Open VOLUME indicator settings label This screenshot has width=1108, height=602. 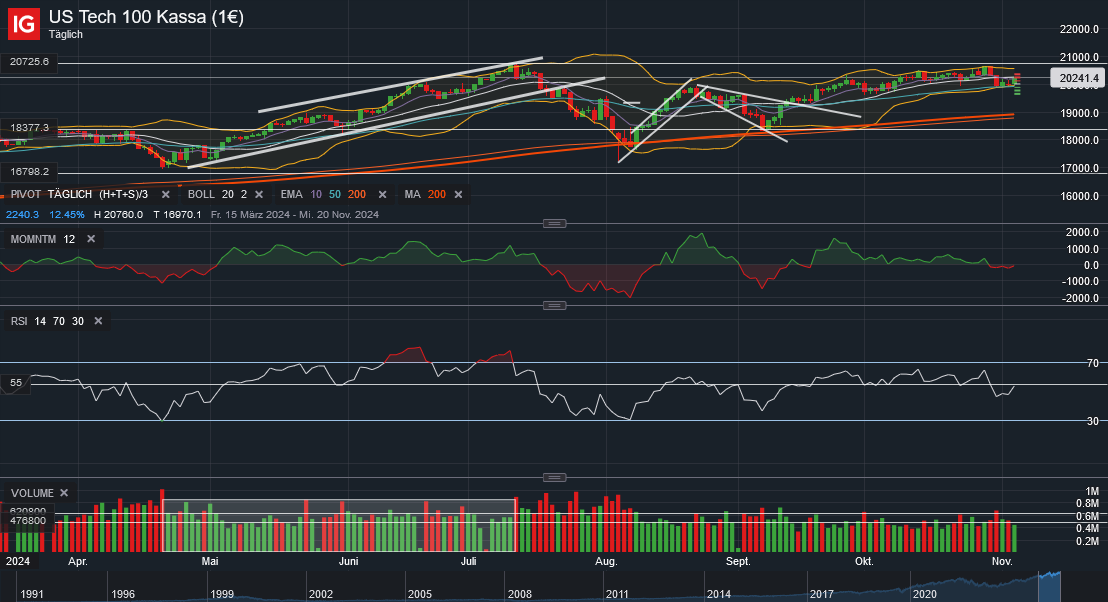point(32,492)
